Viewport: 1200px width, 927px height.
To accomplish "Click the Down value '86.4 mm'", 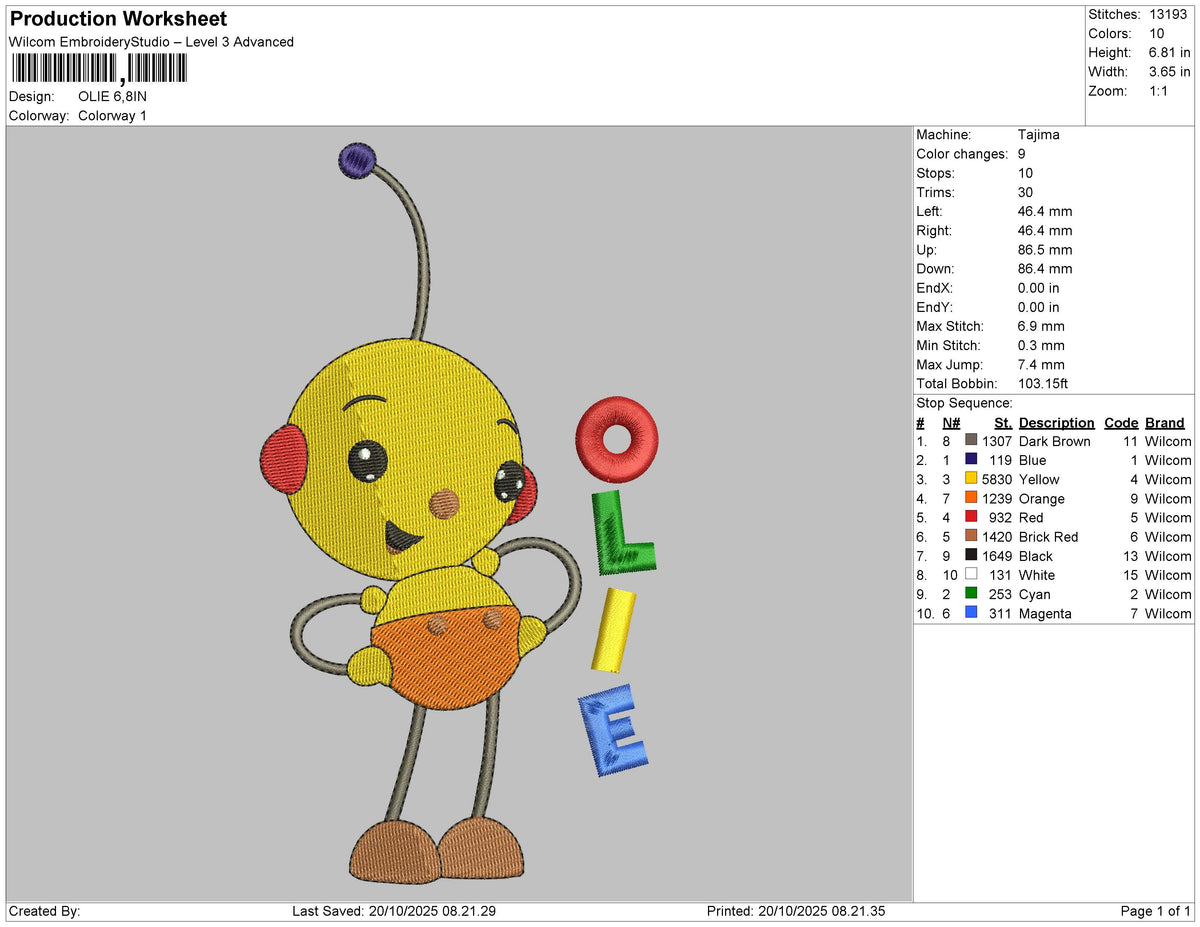I will pyautogui.click(x=1045, y=269).
